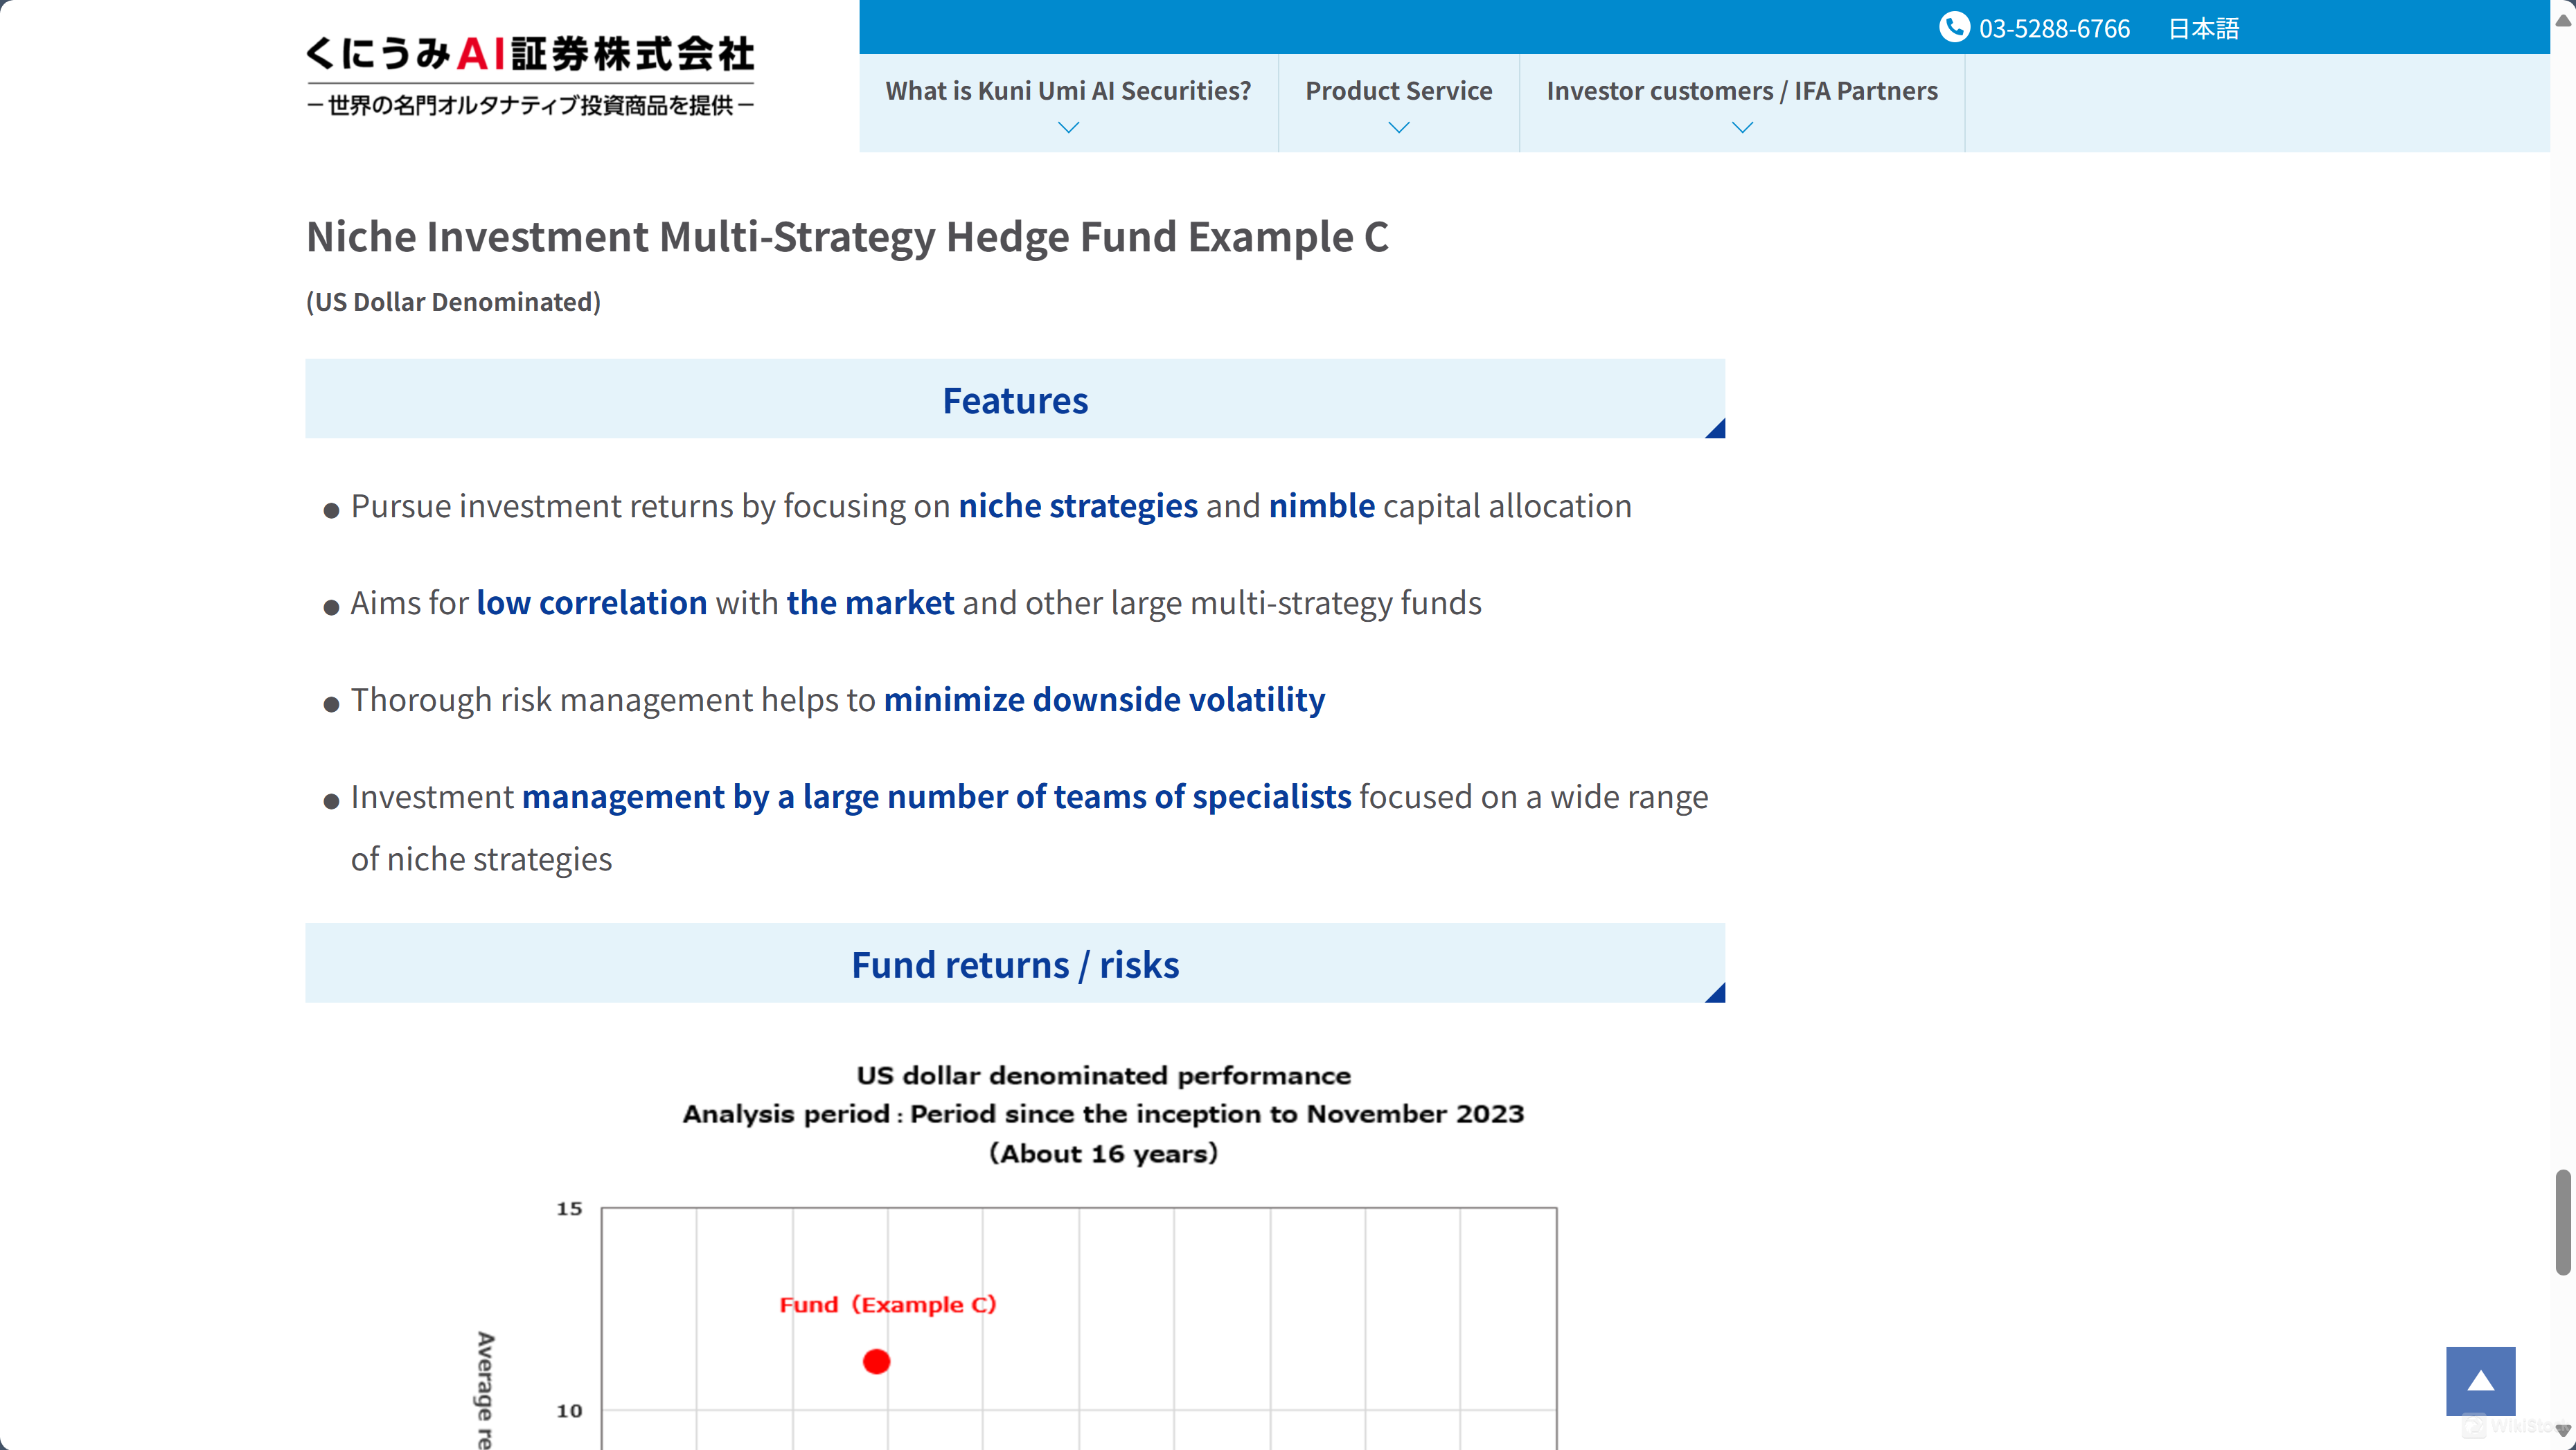Click the scroll-to-top arrow button
The width and height of the screenshot is (2576, 1450).
point(2479,1381)
